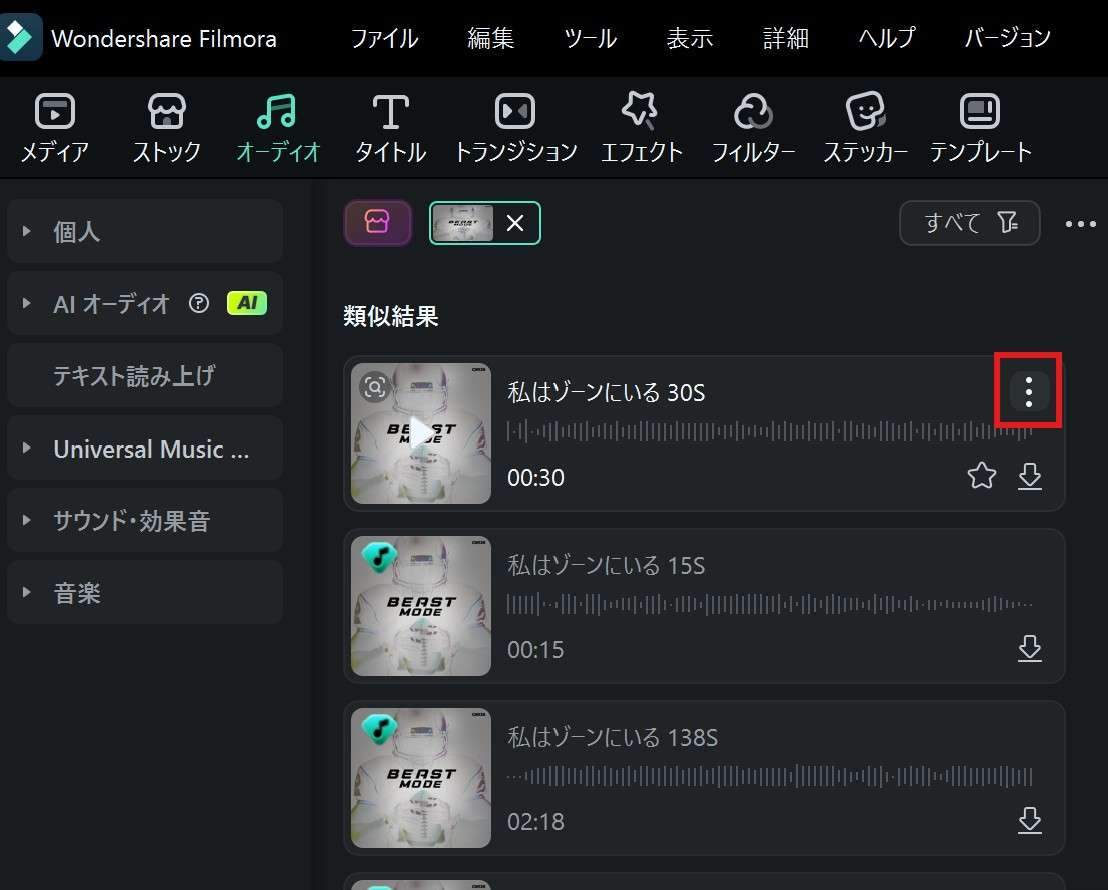The height and width of the screenshot is (890, 1108).
Task: Download the 私はゾーンにいる 15S track
Action: click(x=1030, y=648)
